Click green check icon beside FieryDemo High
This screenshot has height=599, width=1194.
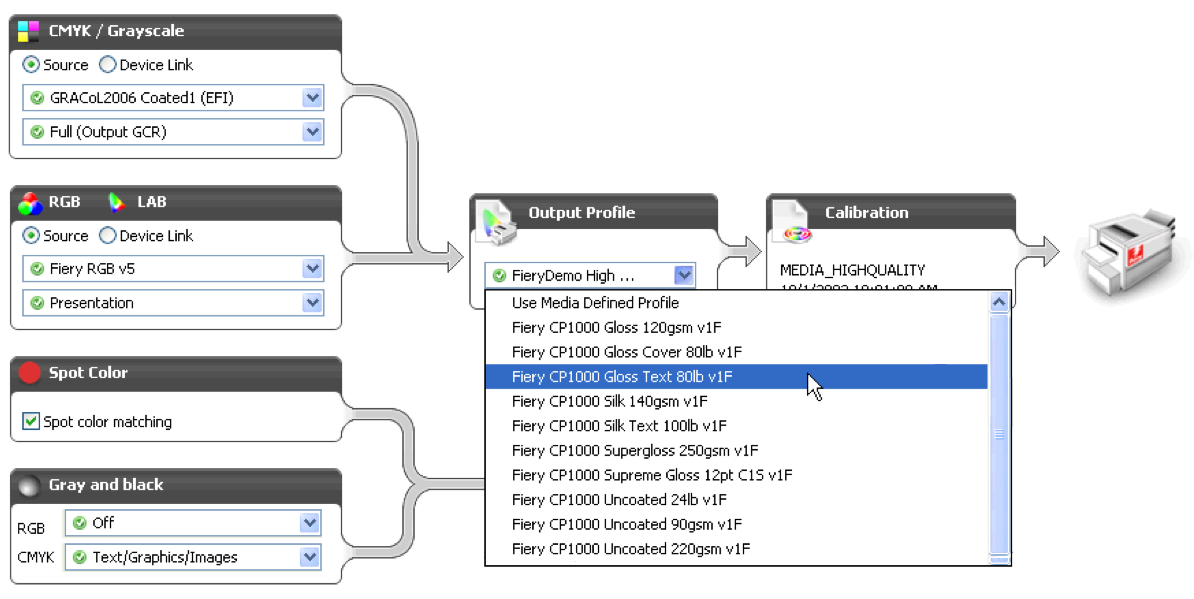pyautogui.click(x=500, y=276)
